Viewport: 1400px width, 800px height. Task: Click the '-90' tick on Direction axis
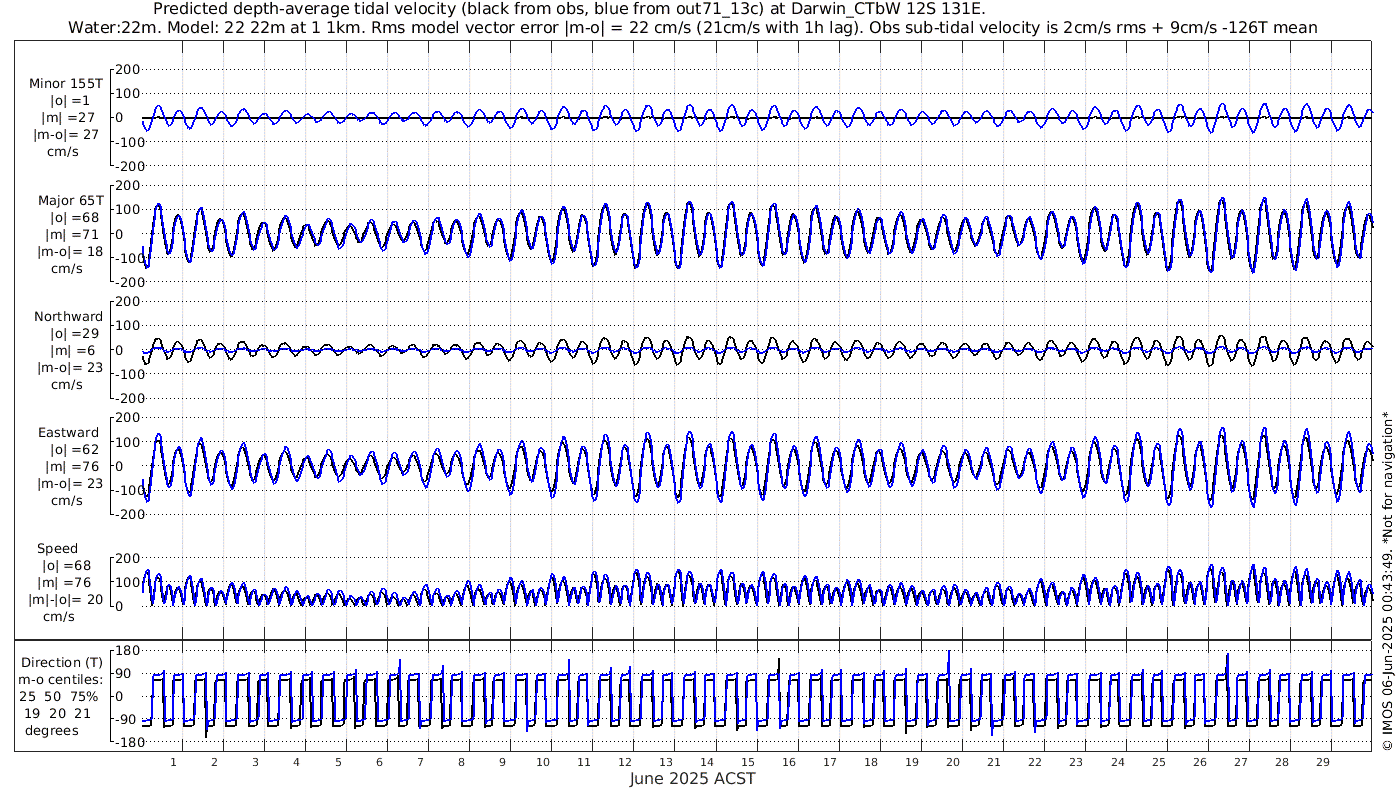[126, 719]
